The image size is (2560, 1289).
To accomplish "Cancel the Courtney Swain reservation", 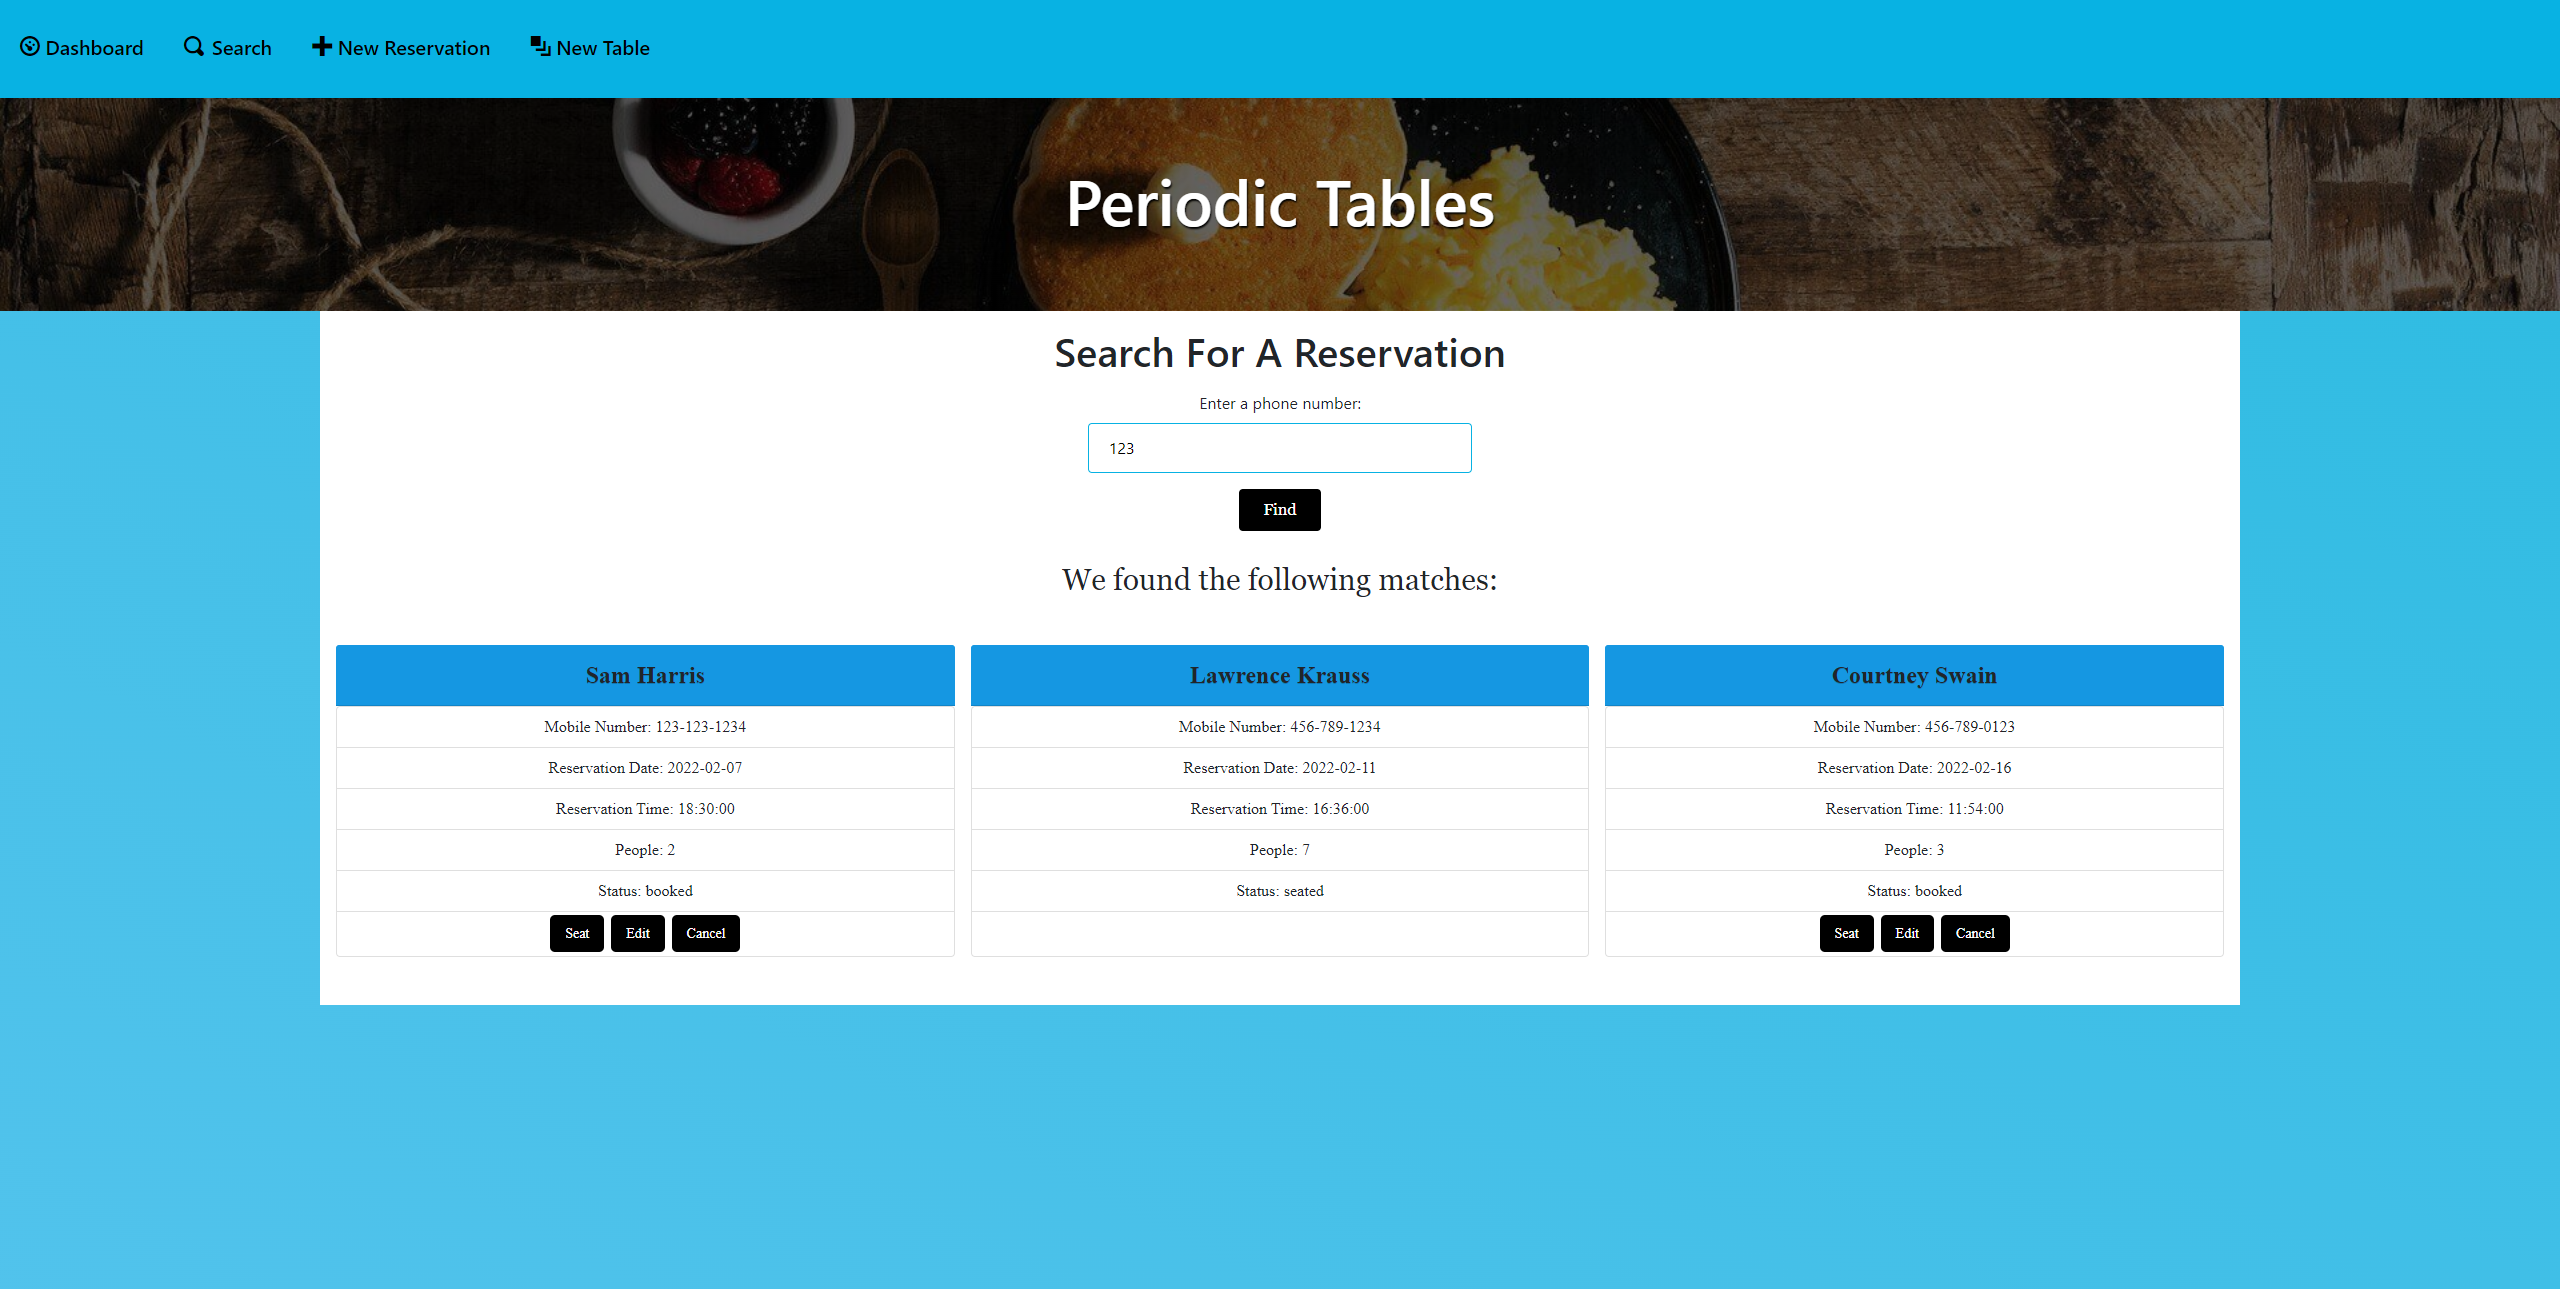I will pyautogui.click(x=1974, y=933).
